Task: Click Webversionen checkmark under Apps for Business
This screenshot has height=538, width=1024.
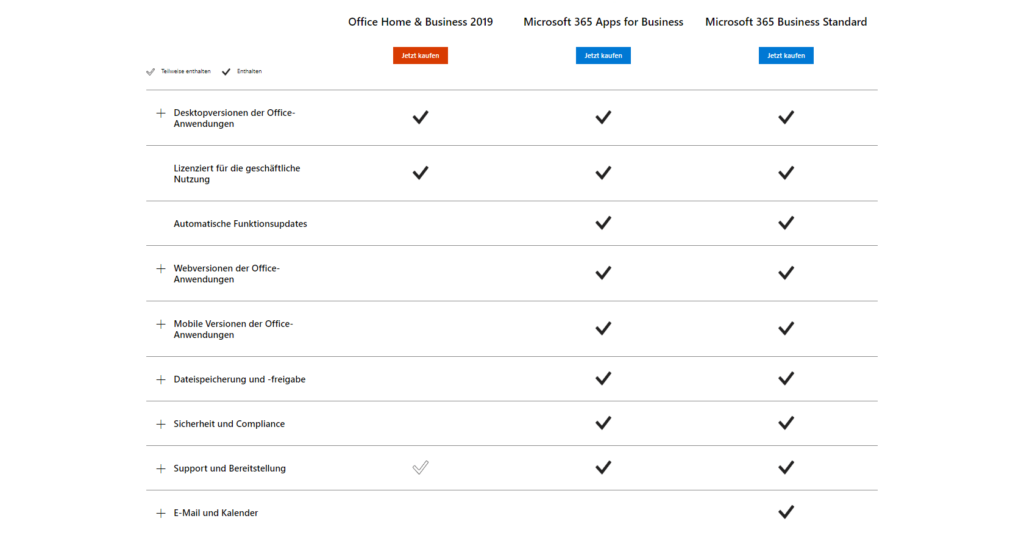Action: (x=603, y=272)
